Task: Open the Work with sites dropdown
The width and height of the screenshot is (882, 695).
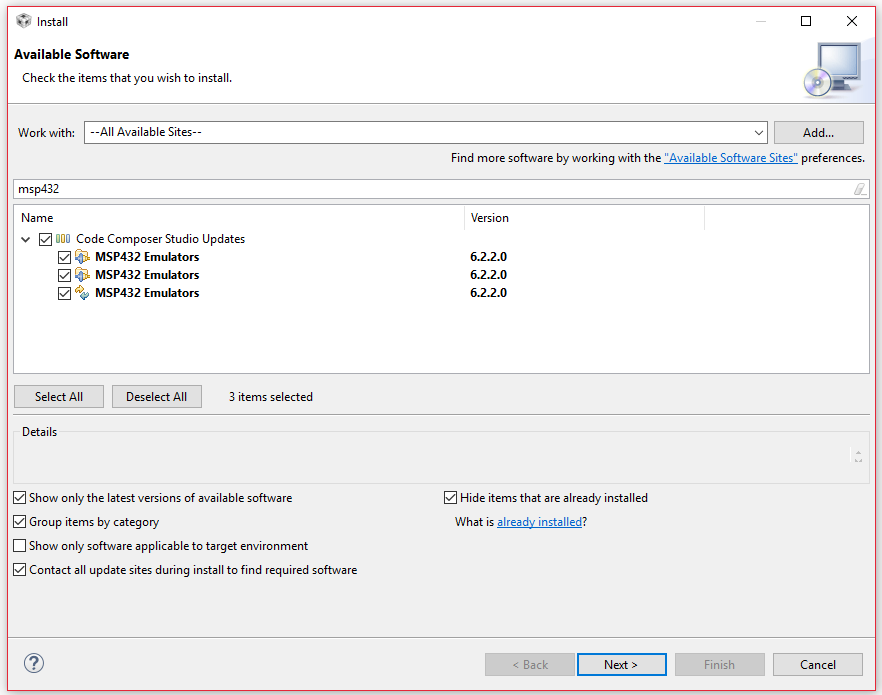Action: point(758,131)
